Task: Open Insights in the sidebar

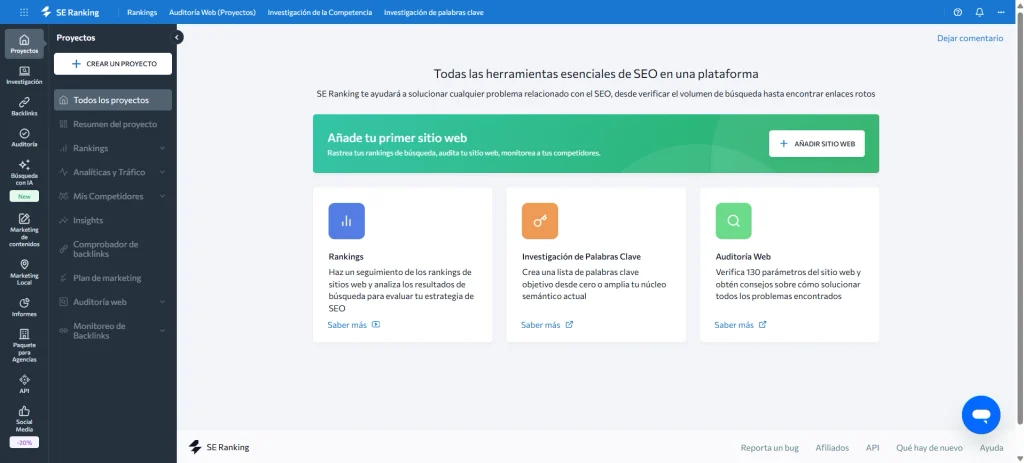Action: 113,220
